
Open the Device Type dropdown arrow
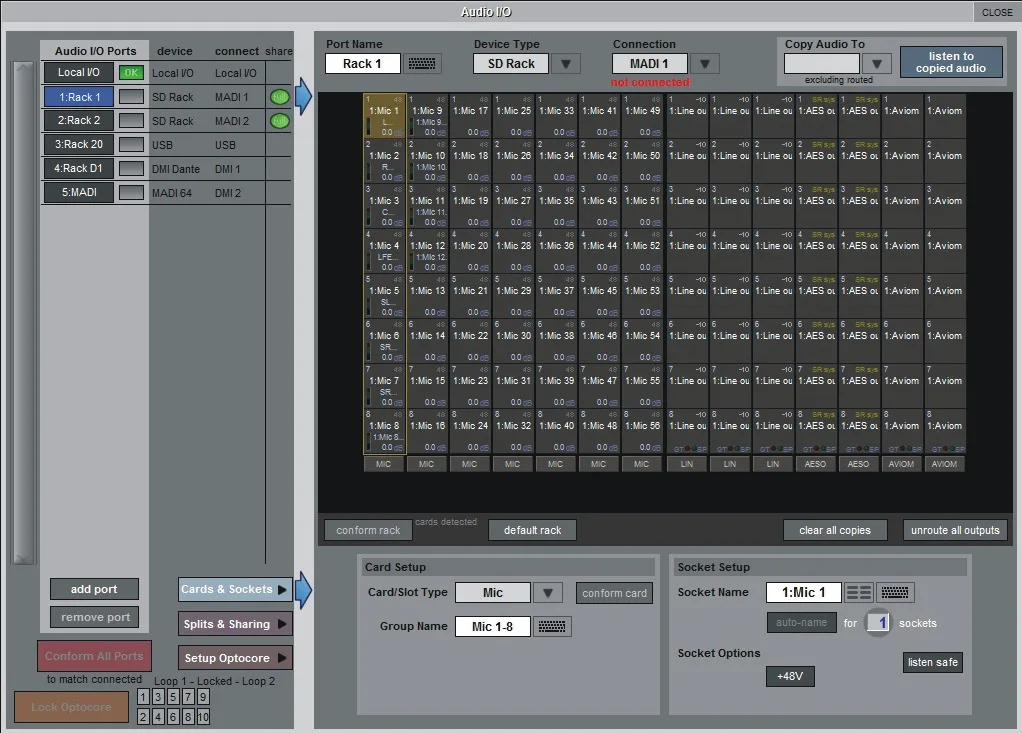pyautogui.click(x=566, y=63)
